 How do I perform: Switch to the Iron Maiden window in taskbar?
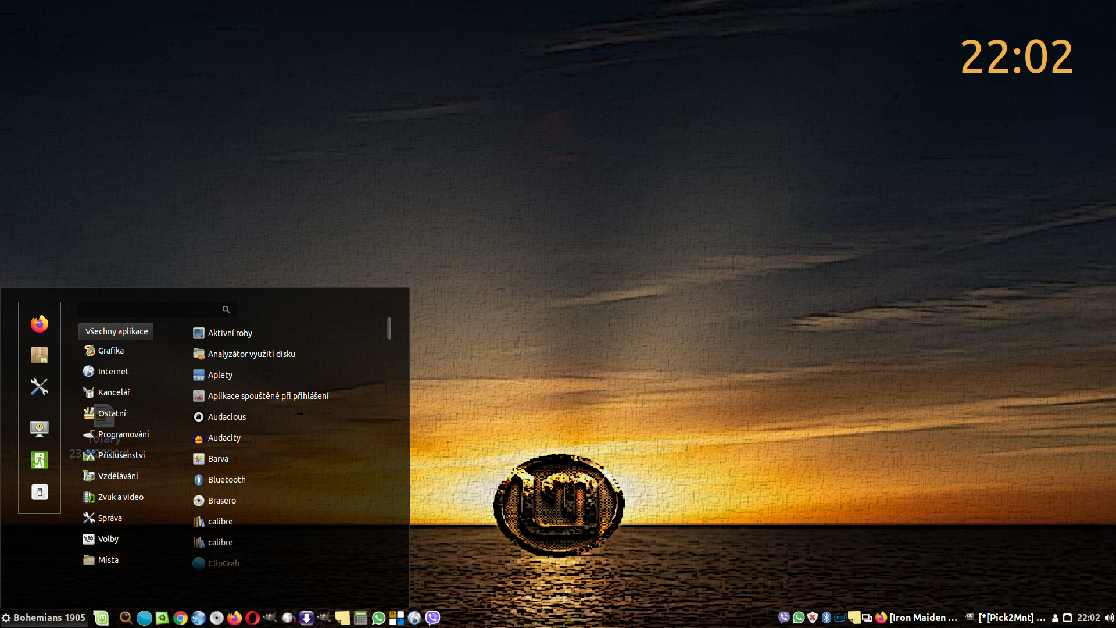coord(916,618)
